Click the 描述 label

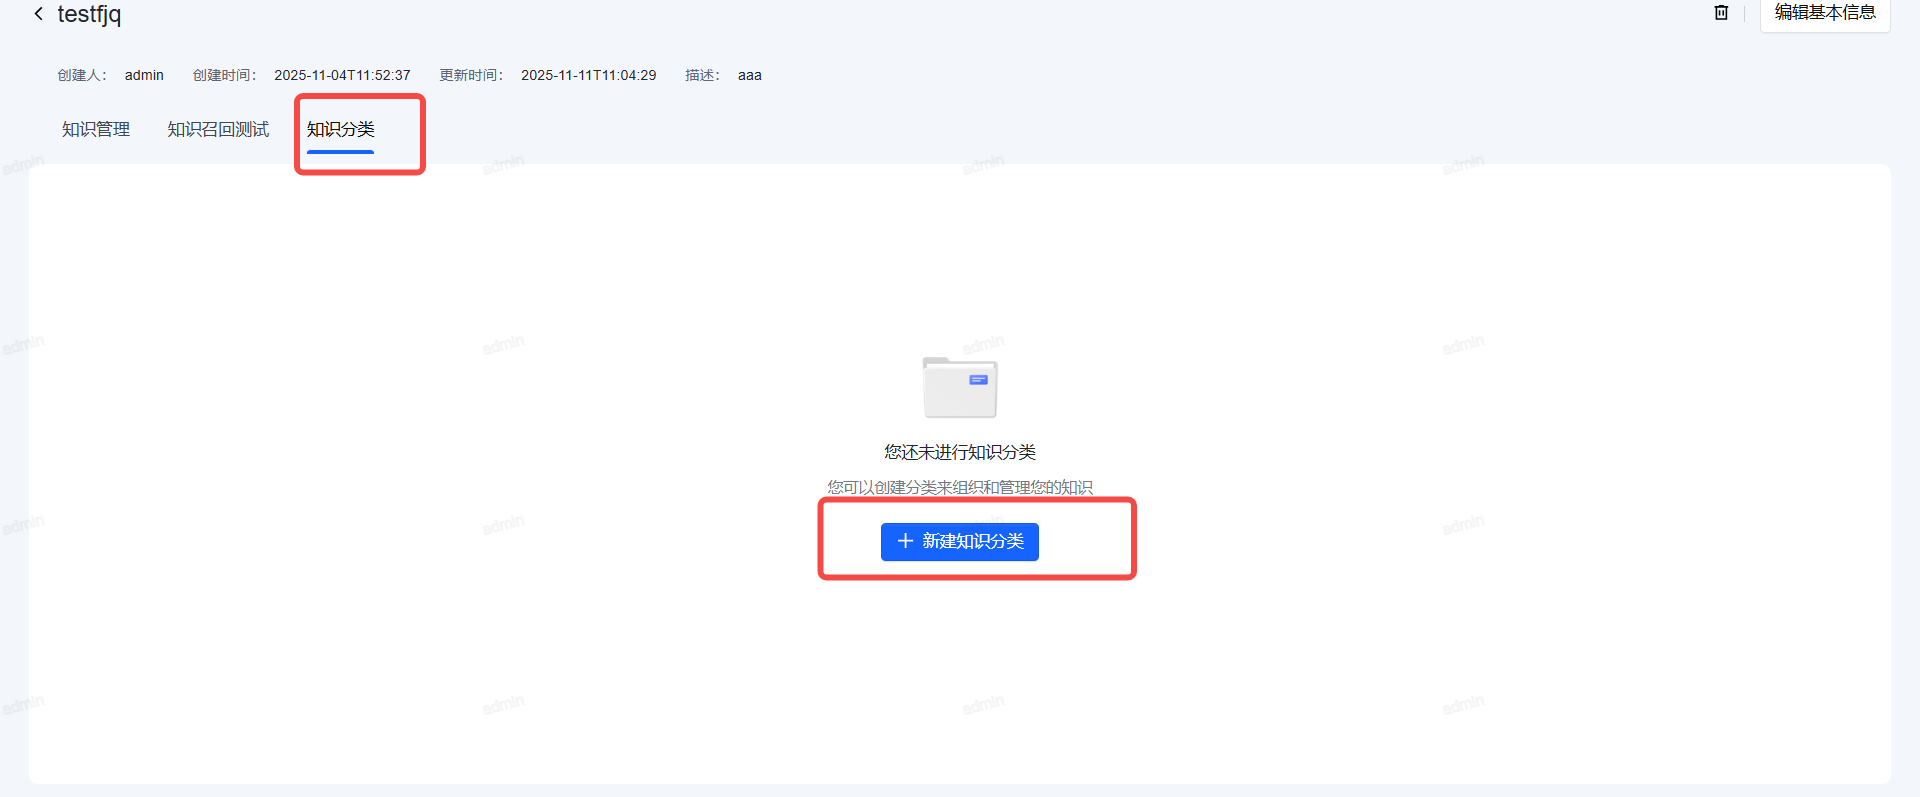(703, 75)
